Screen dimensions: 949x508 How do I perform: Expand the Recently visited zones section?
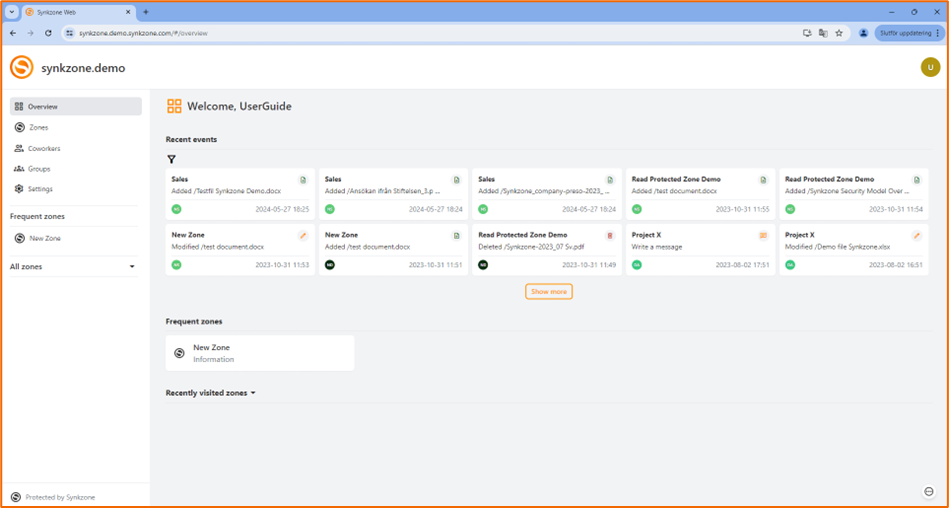click(x=211, y=393)
